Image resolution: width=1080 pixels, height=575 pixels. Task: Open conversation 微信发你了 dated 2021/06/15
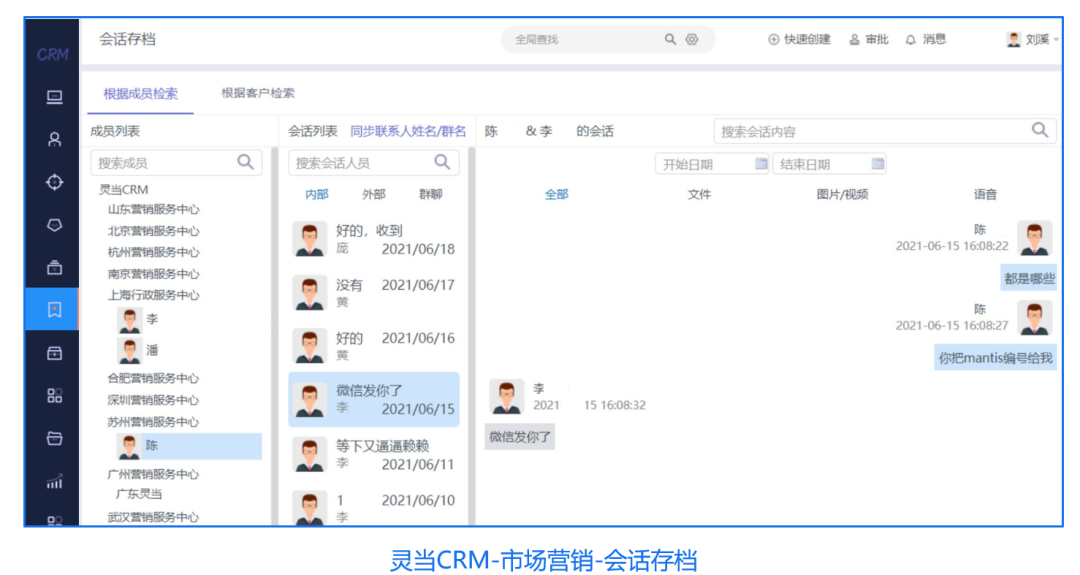coord(374,399)
